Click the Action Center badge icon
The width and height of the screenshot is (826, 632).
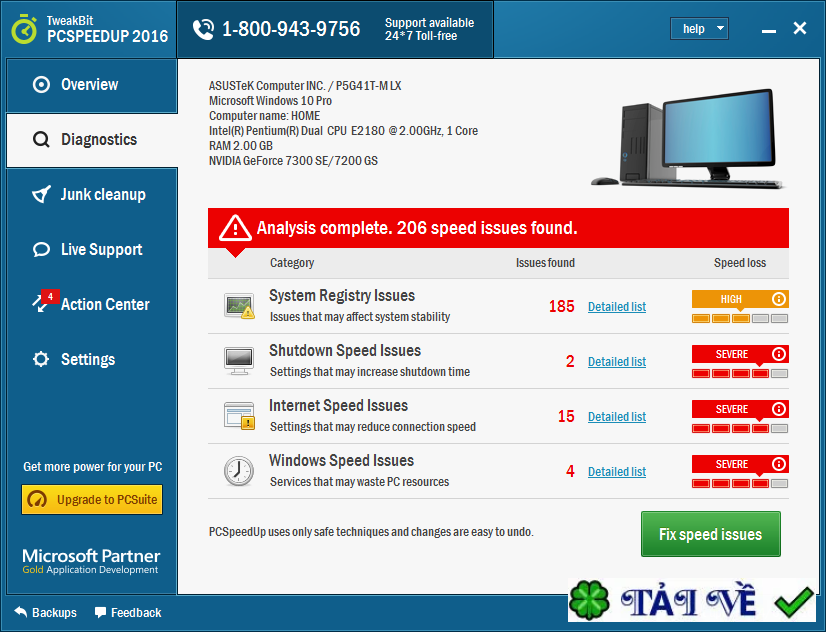coord(44,301)
